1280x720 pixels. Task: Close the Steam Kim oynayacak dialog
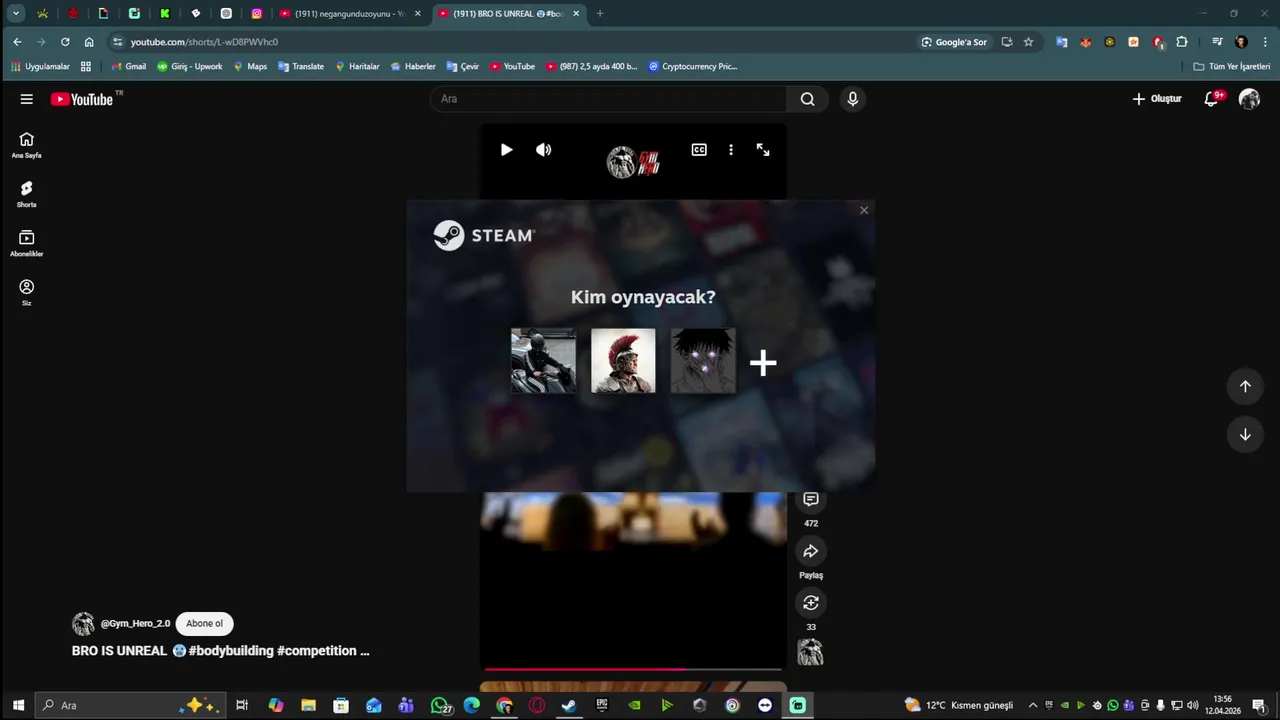[x=864, y=210]
